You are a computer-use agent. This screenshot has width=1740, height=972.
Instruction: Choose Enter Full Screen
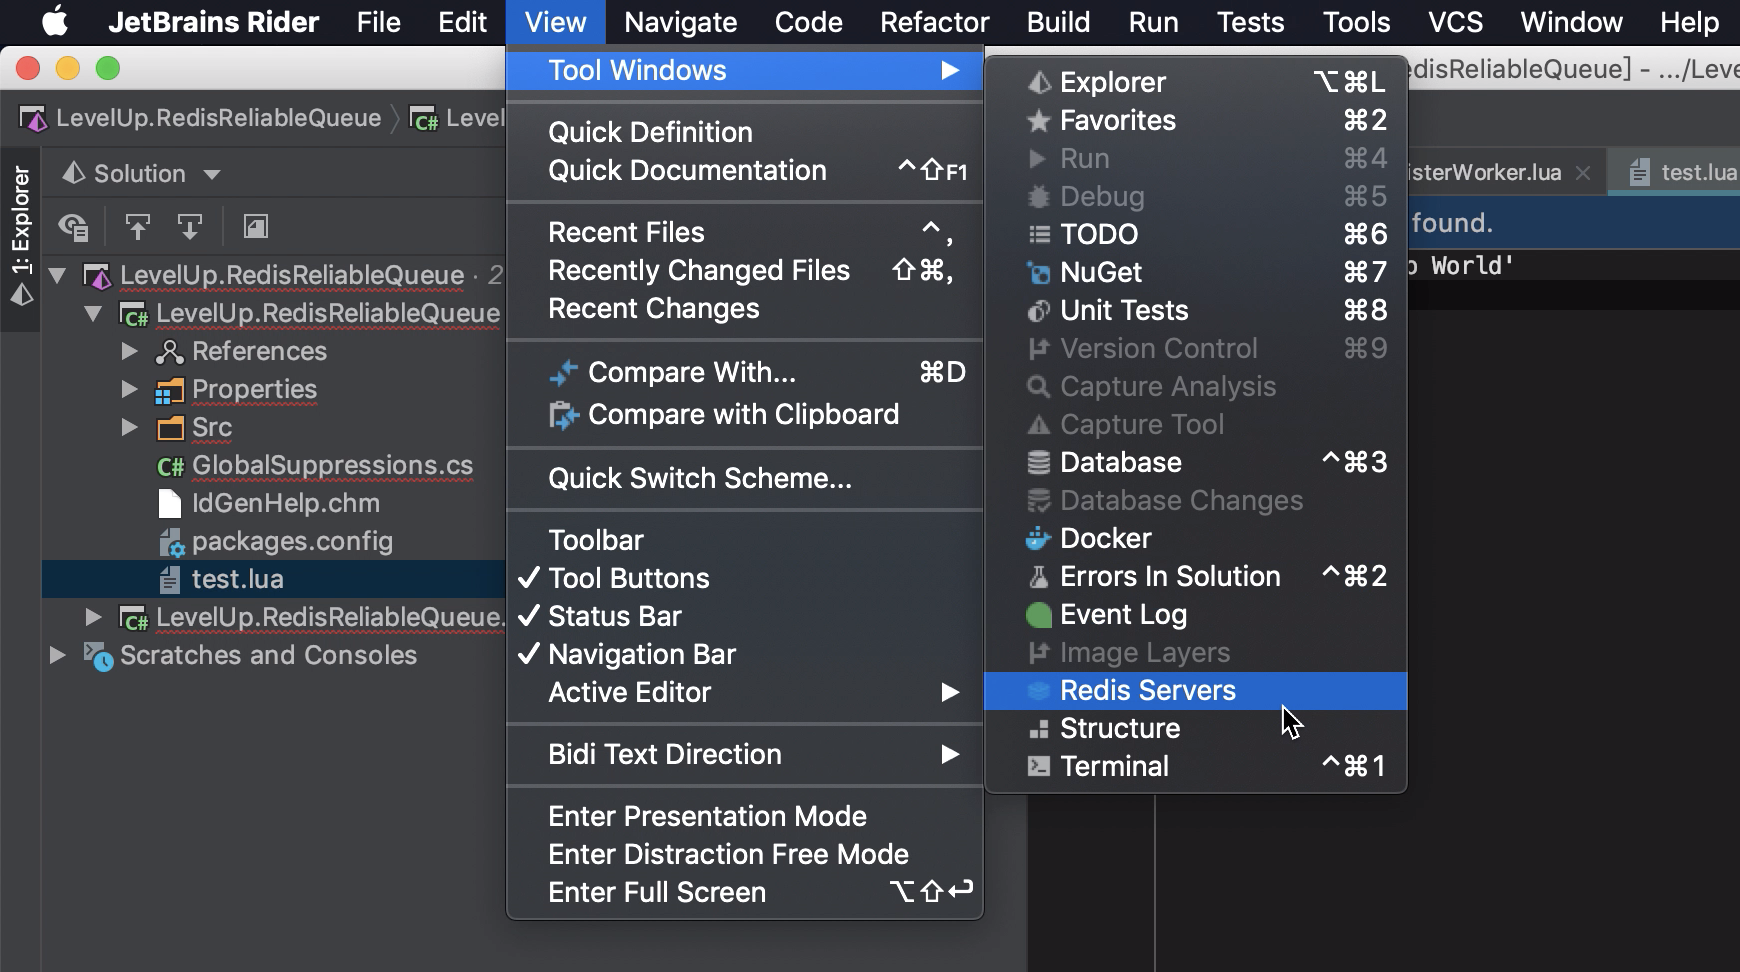coord(744,892)
